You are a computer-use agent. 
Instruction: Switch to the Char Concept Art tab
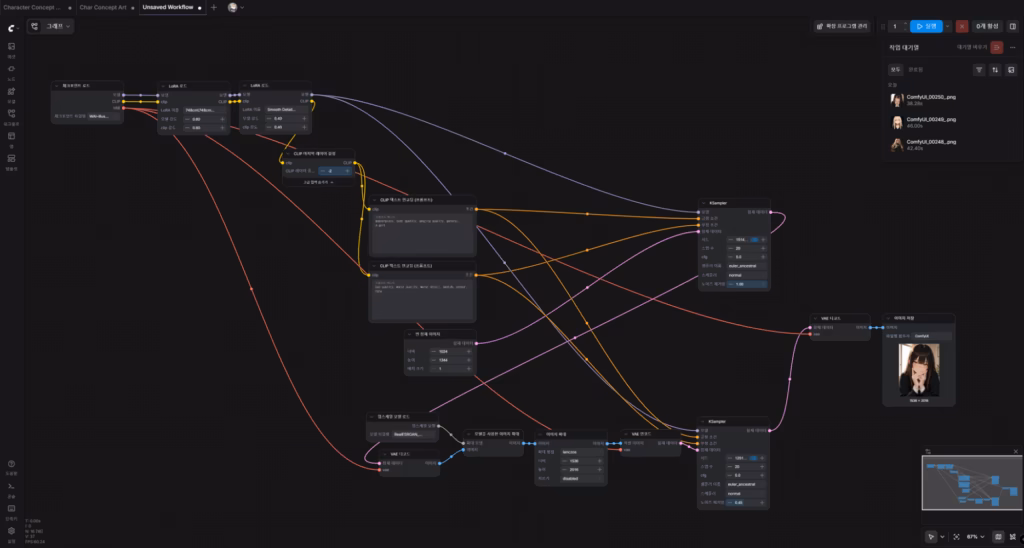pyautogui.click(x=103, y=7)
